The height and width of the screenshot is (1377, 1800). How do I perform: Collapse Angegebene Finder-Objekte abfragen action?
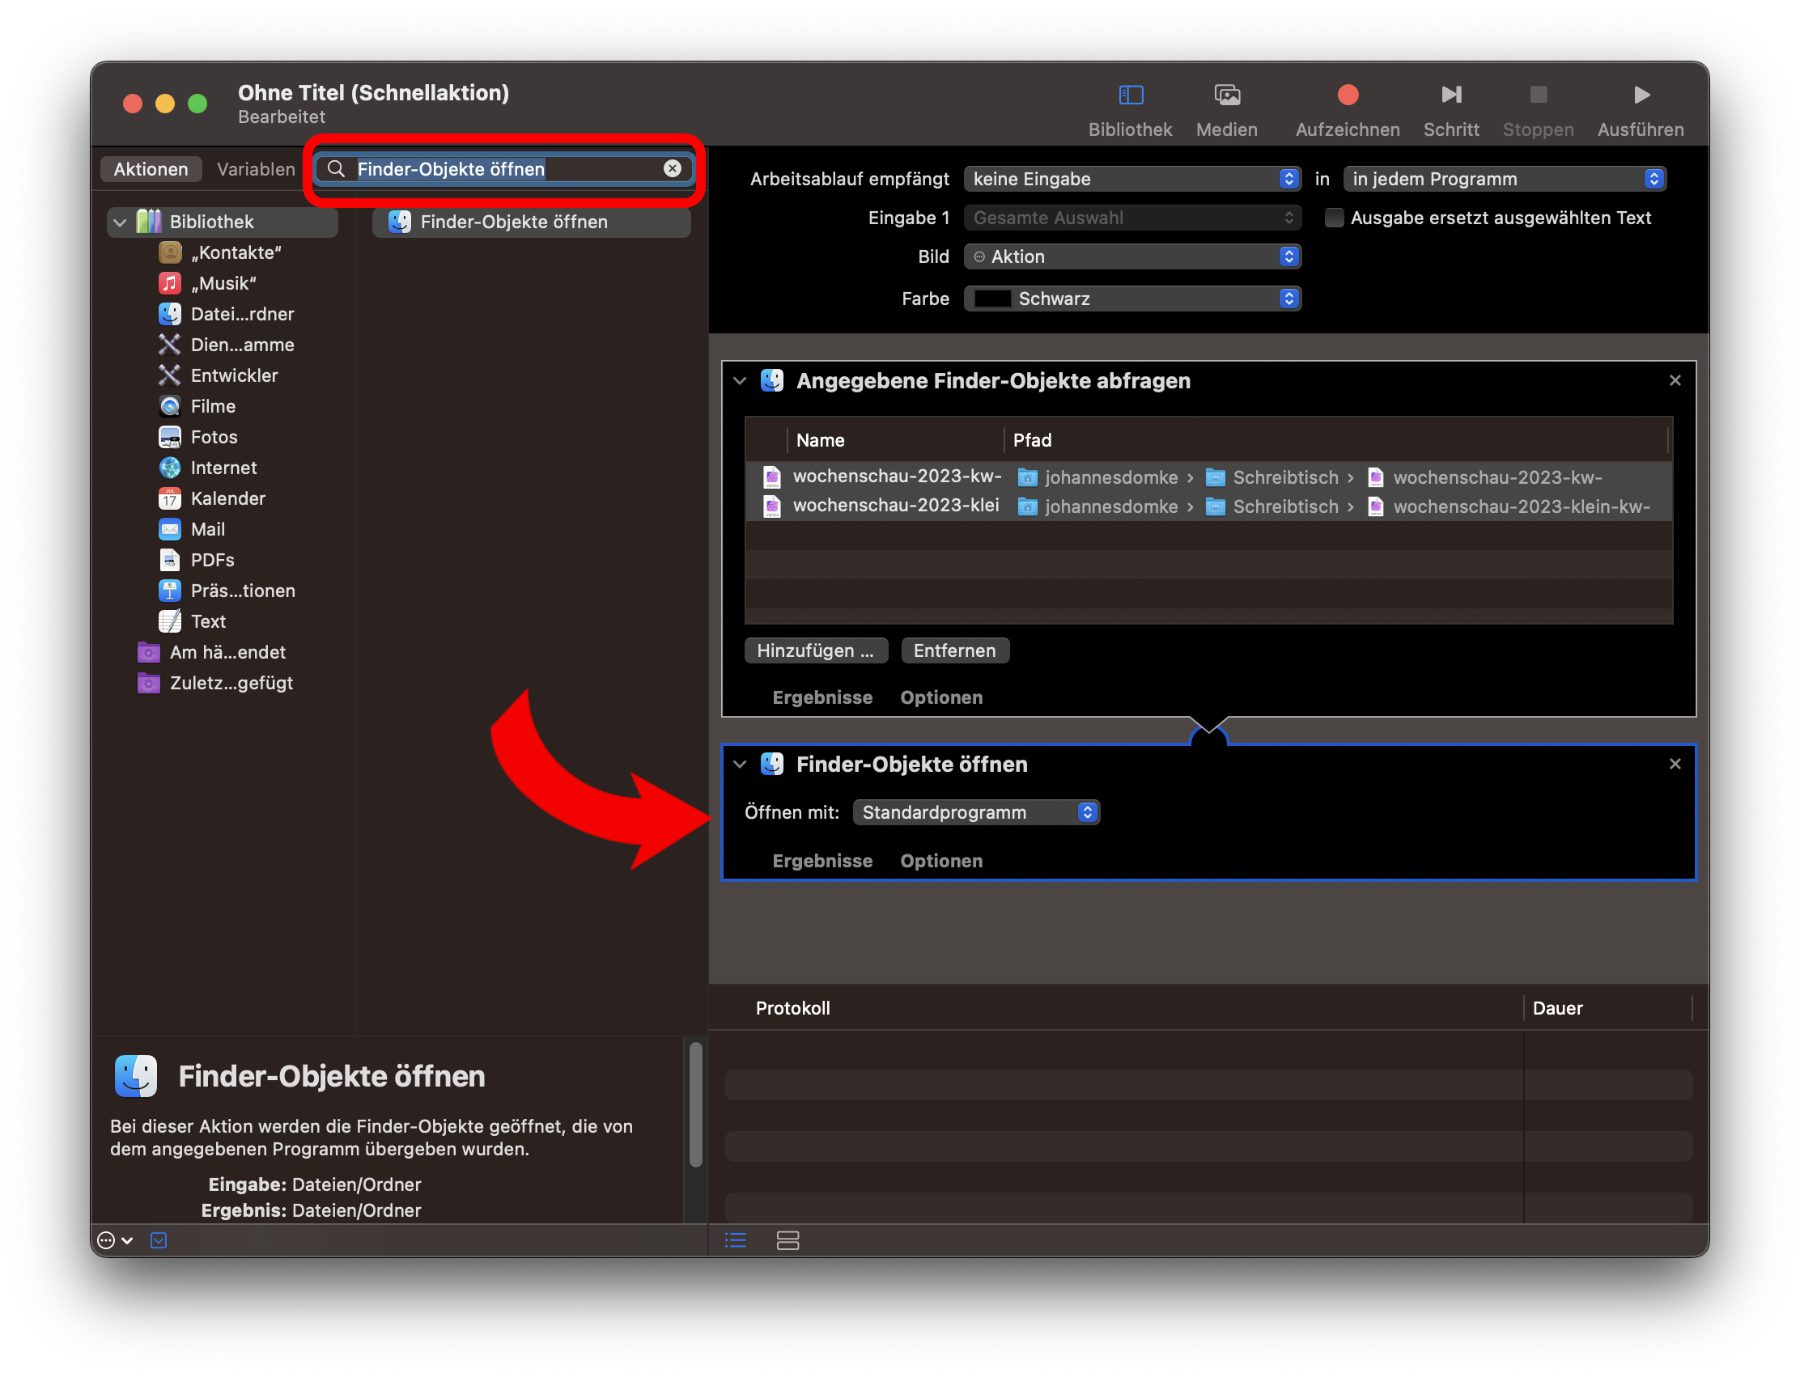(x=740, y=381)
